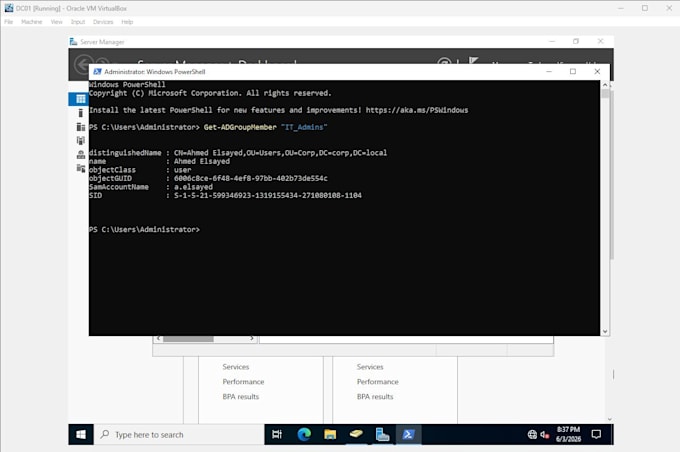Click the left arrow of horizontal scrollbar
This screenshot has height=452, width=680.
pos(159,338)
